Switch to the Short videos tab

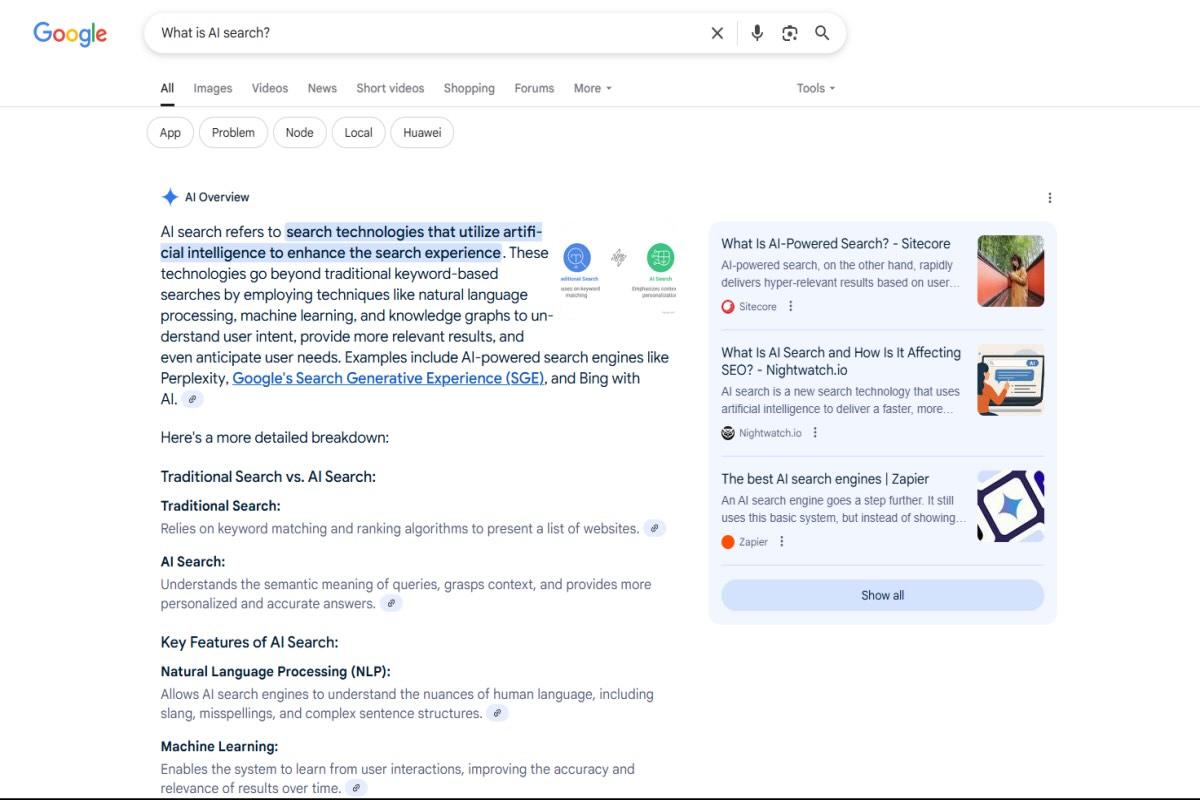390,88
